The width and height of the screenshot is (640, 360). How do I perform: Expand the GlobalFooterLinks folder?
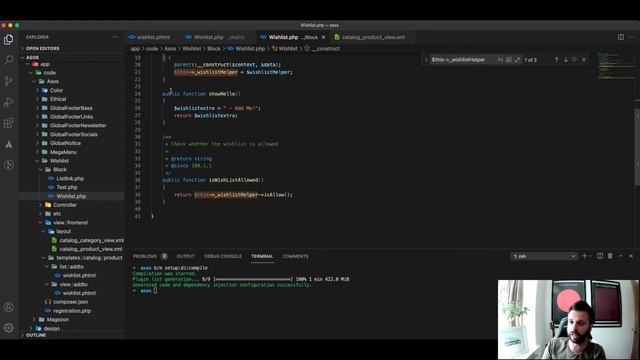[71, 117]
